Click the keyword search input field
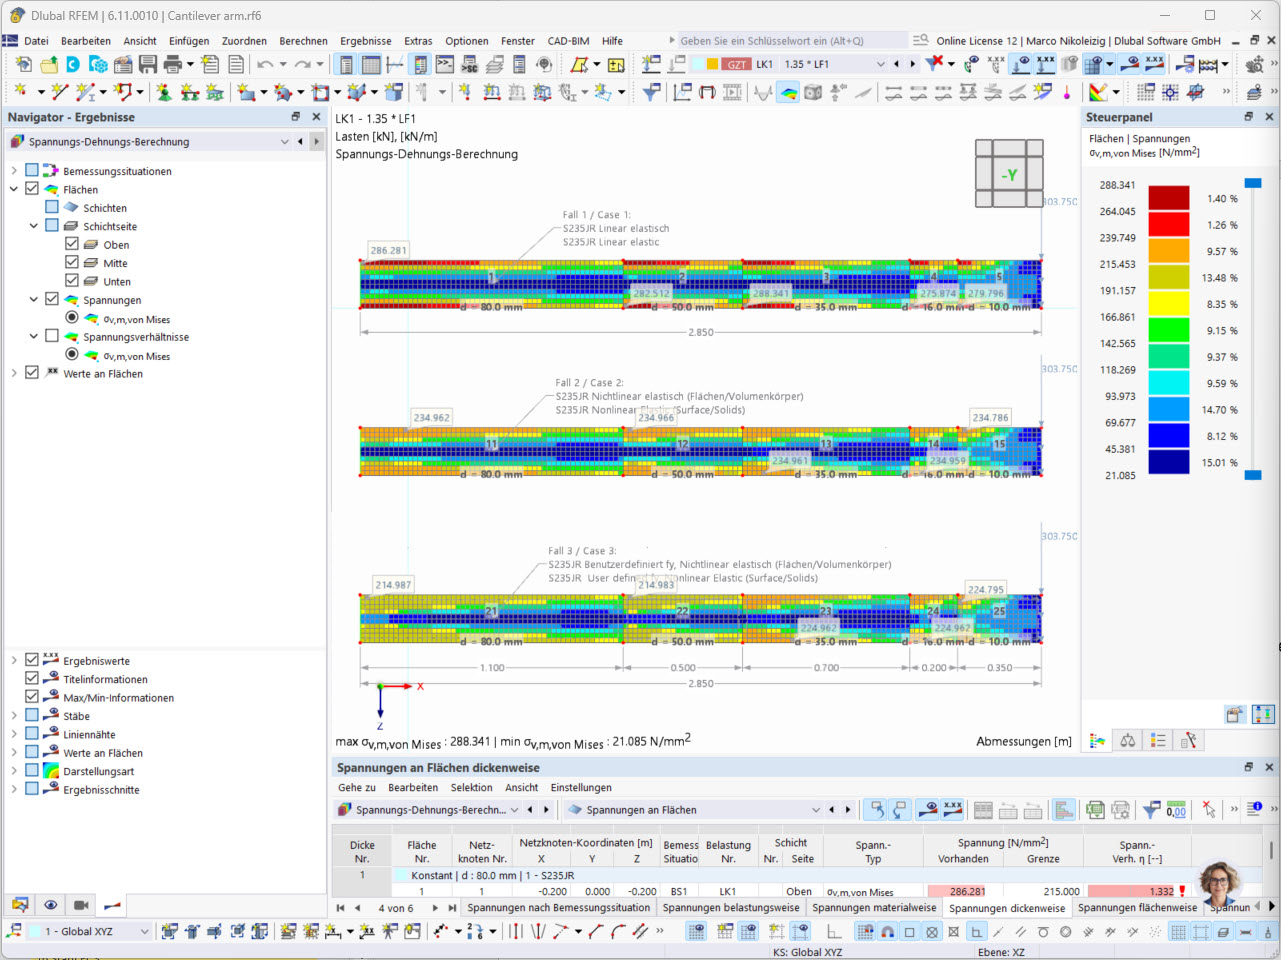Viewport: 1281px width, 960px height. [x=793, y=41]
